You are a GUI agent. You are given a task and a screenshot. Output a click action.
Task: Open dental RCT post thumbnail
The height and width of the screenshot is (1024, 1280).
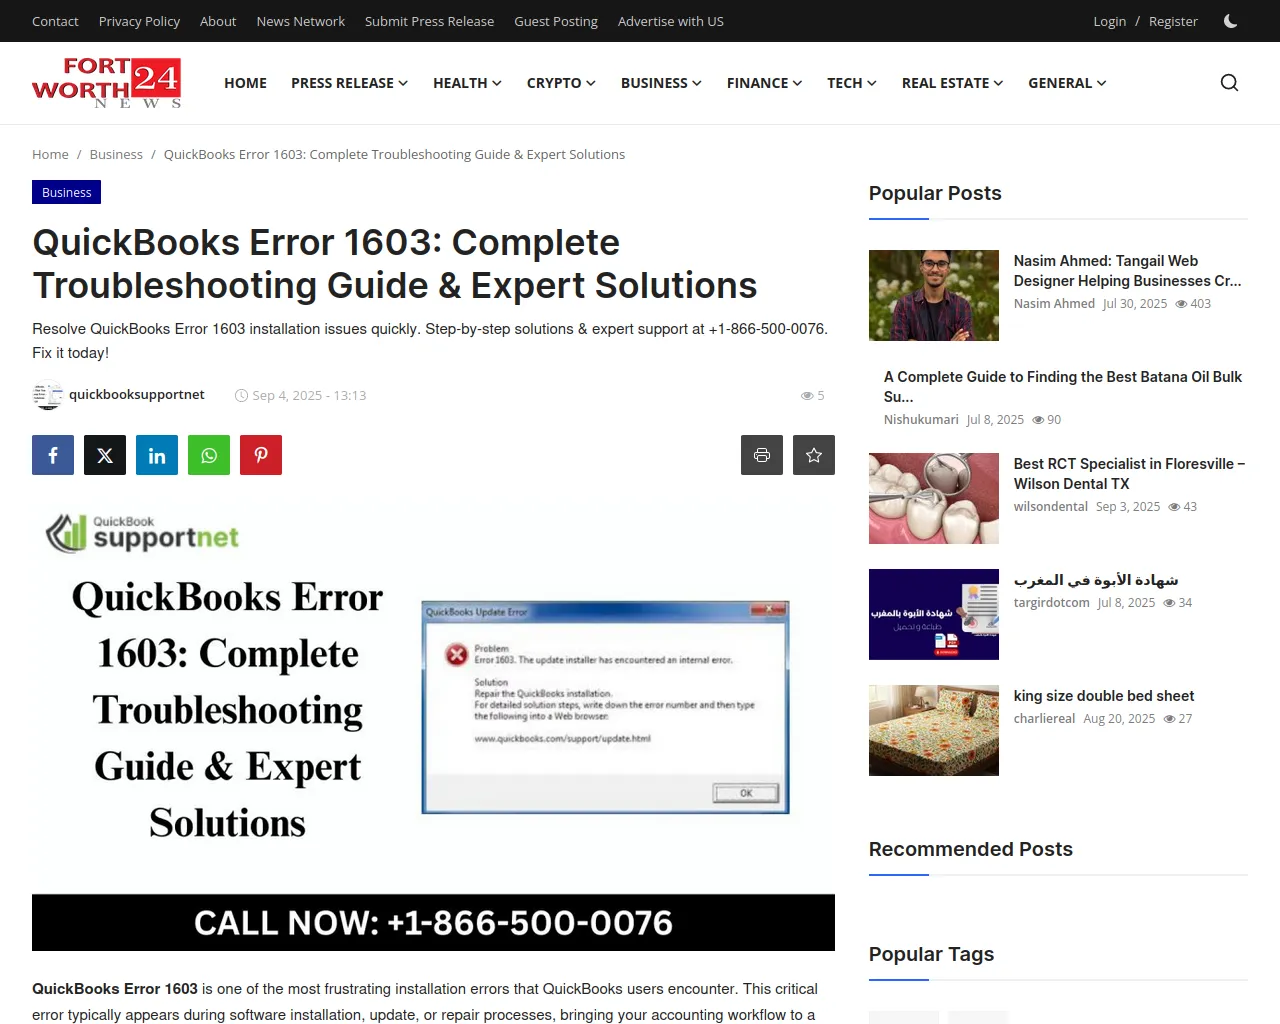(934, 498)
